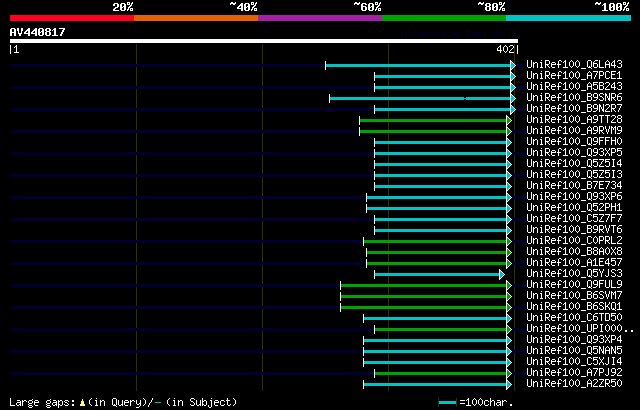This screenshot has width=640, height=410.
Task: Click the Large gaps legend text
Action: [x=42, y=403]
